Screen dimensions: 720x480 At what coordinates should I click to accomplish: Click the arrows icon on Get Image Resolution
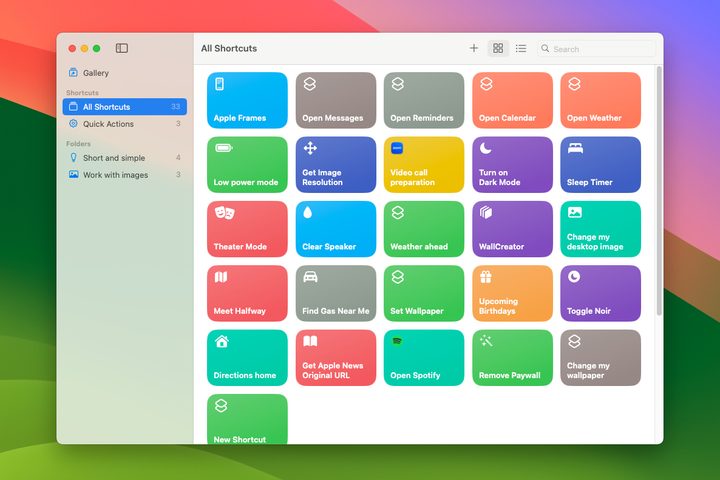point(310,148)
